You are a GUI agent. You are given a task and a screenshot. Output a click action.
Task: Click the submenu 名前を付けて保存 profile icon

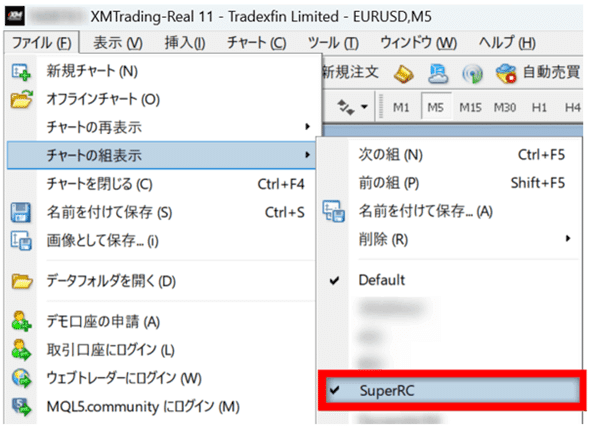pos(334,211)
